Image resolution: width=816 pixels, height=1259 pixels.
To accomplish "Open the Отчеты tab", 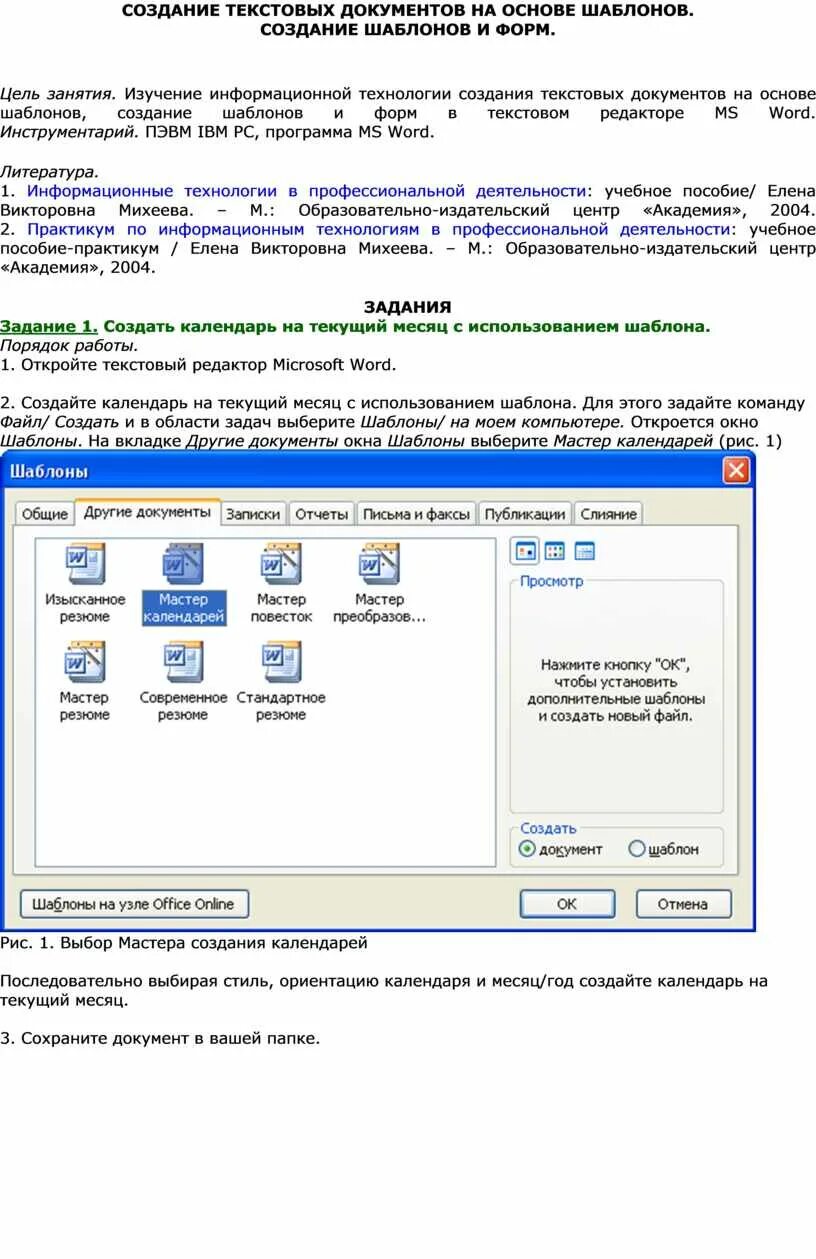I will (x=321, y=514).
